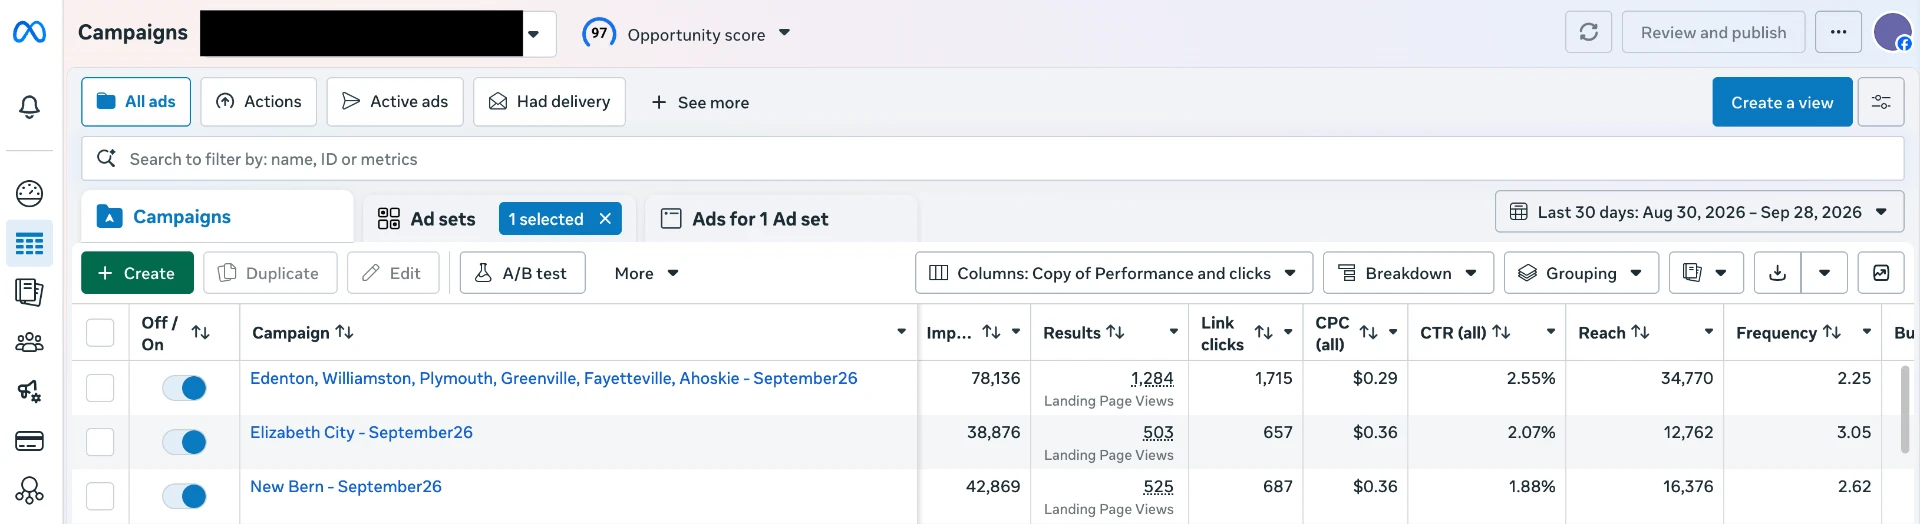
Task: Open the Events manager nodes icon
Action: point(29,490)
